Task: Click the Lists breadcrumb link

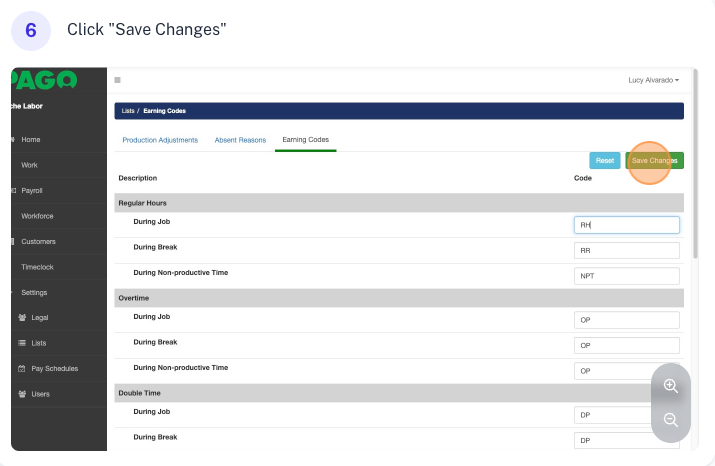Action: coord(127,111)
